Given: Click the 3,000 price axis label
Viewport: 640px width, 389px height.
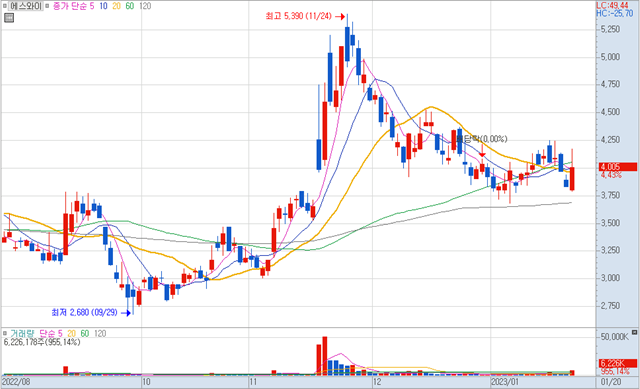Looking at the screenshot, I should (x=610, y=278).
